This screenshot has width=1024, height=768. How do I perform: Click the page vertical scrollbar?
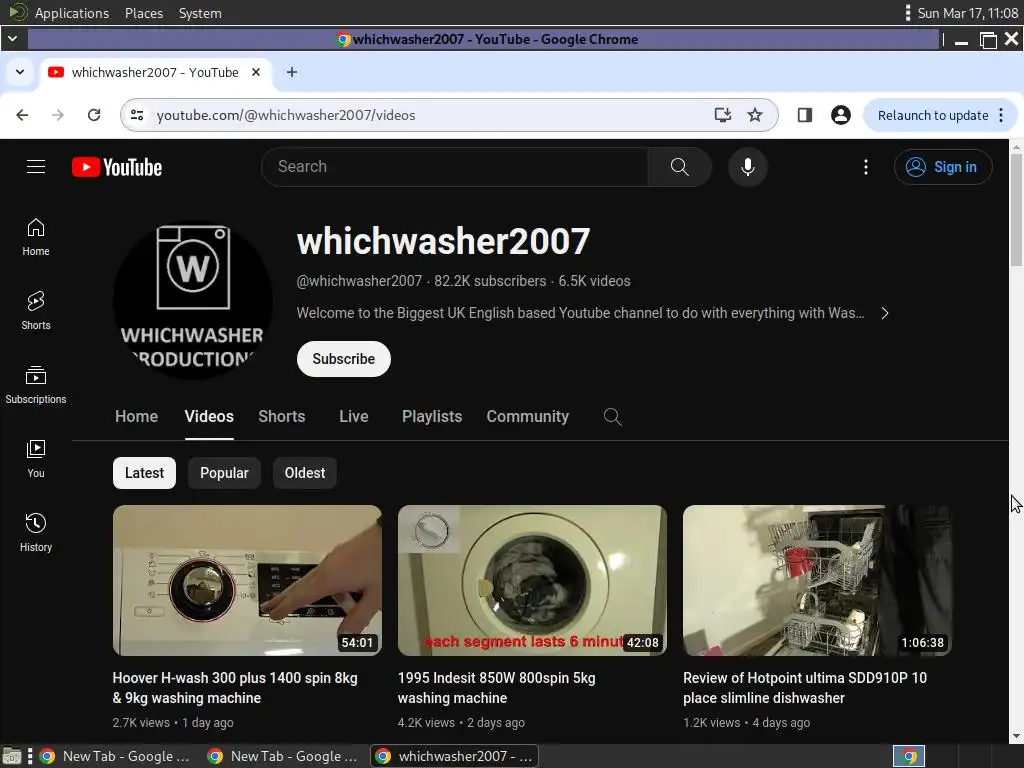click(1016, 210)
